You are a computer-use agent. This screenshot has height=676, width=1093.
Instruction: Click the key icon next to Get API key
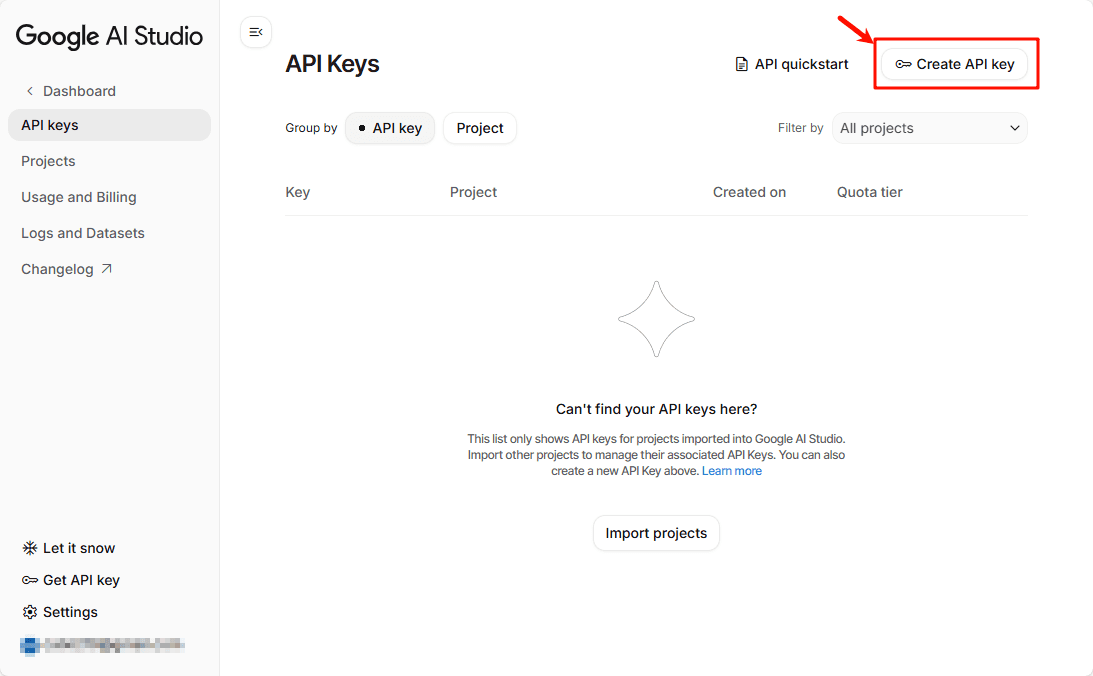tap(29, 579)
